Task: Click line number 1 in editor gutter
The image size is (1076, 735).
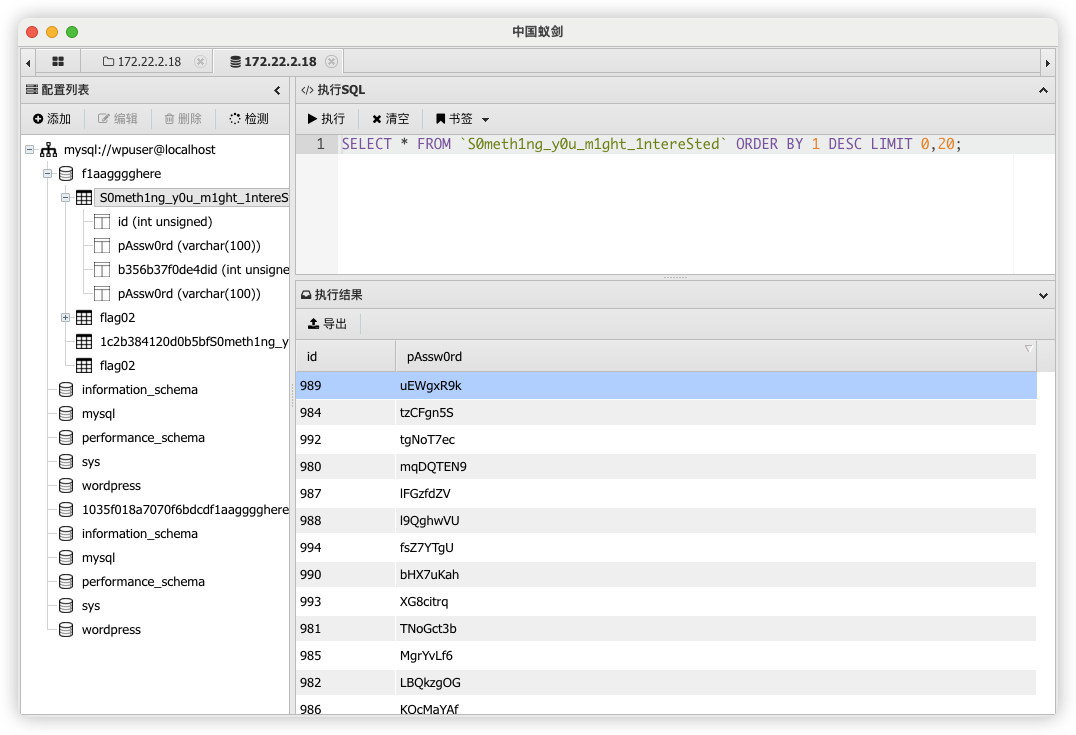Action: (320, 144)
